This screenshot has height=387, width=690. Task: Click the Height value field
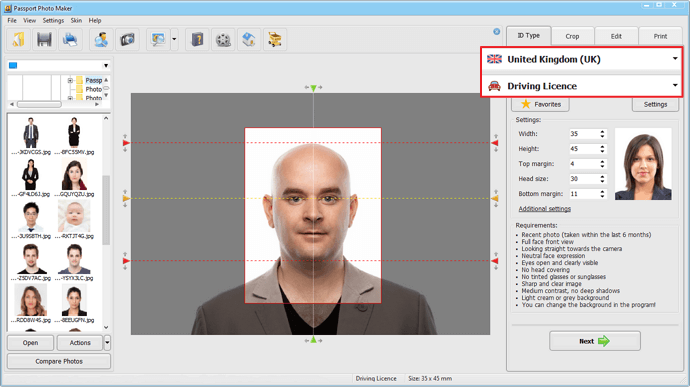point(584,149)
